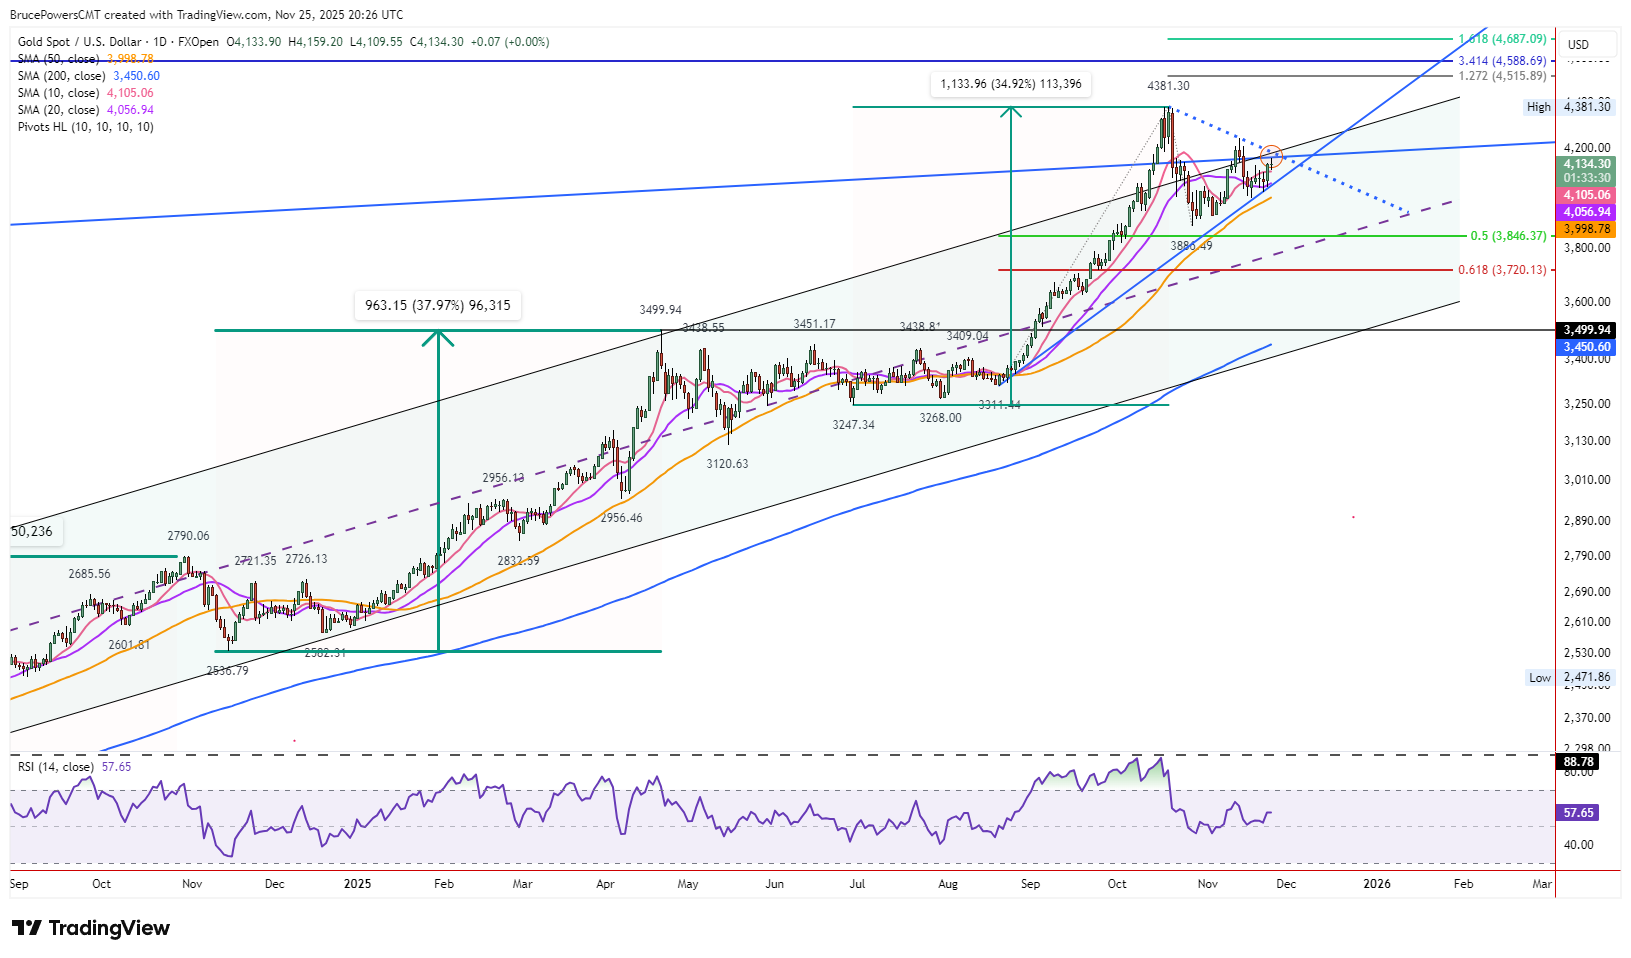1631x958 pixels.
Task: Click the purple 57.65 RSI axis tag
Action: point(1578,813)
